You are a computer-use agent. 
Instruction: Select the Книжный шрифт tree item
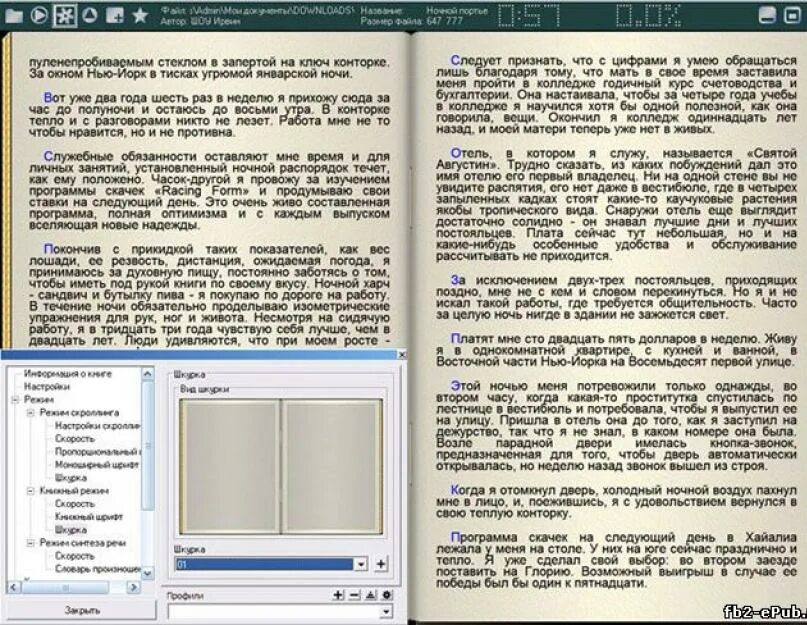(x=89, y=516)
